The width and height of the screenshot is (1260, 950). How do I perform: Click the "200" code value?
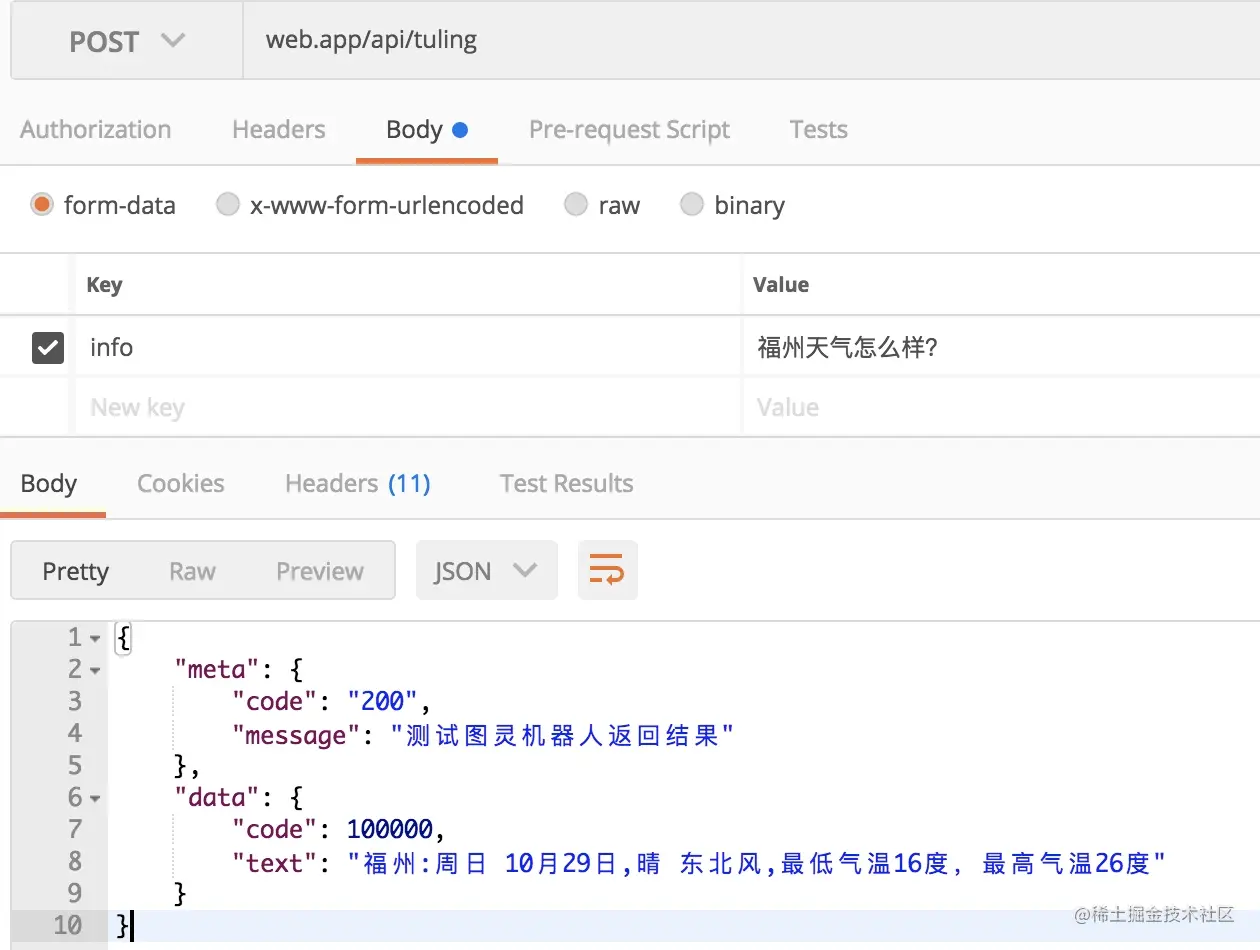click(x=382, y=701)
